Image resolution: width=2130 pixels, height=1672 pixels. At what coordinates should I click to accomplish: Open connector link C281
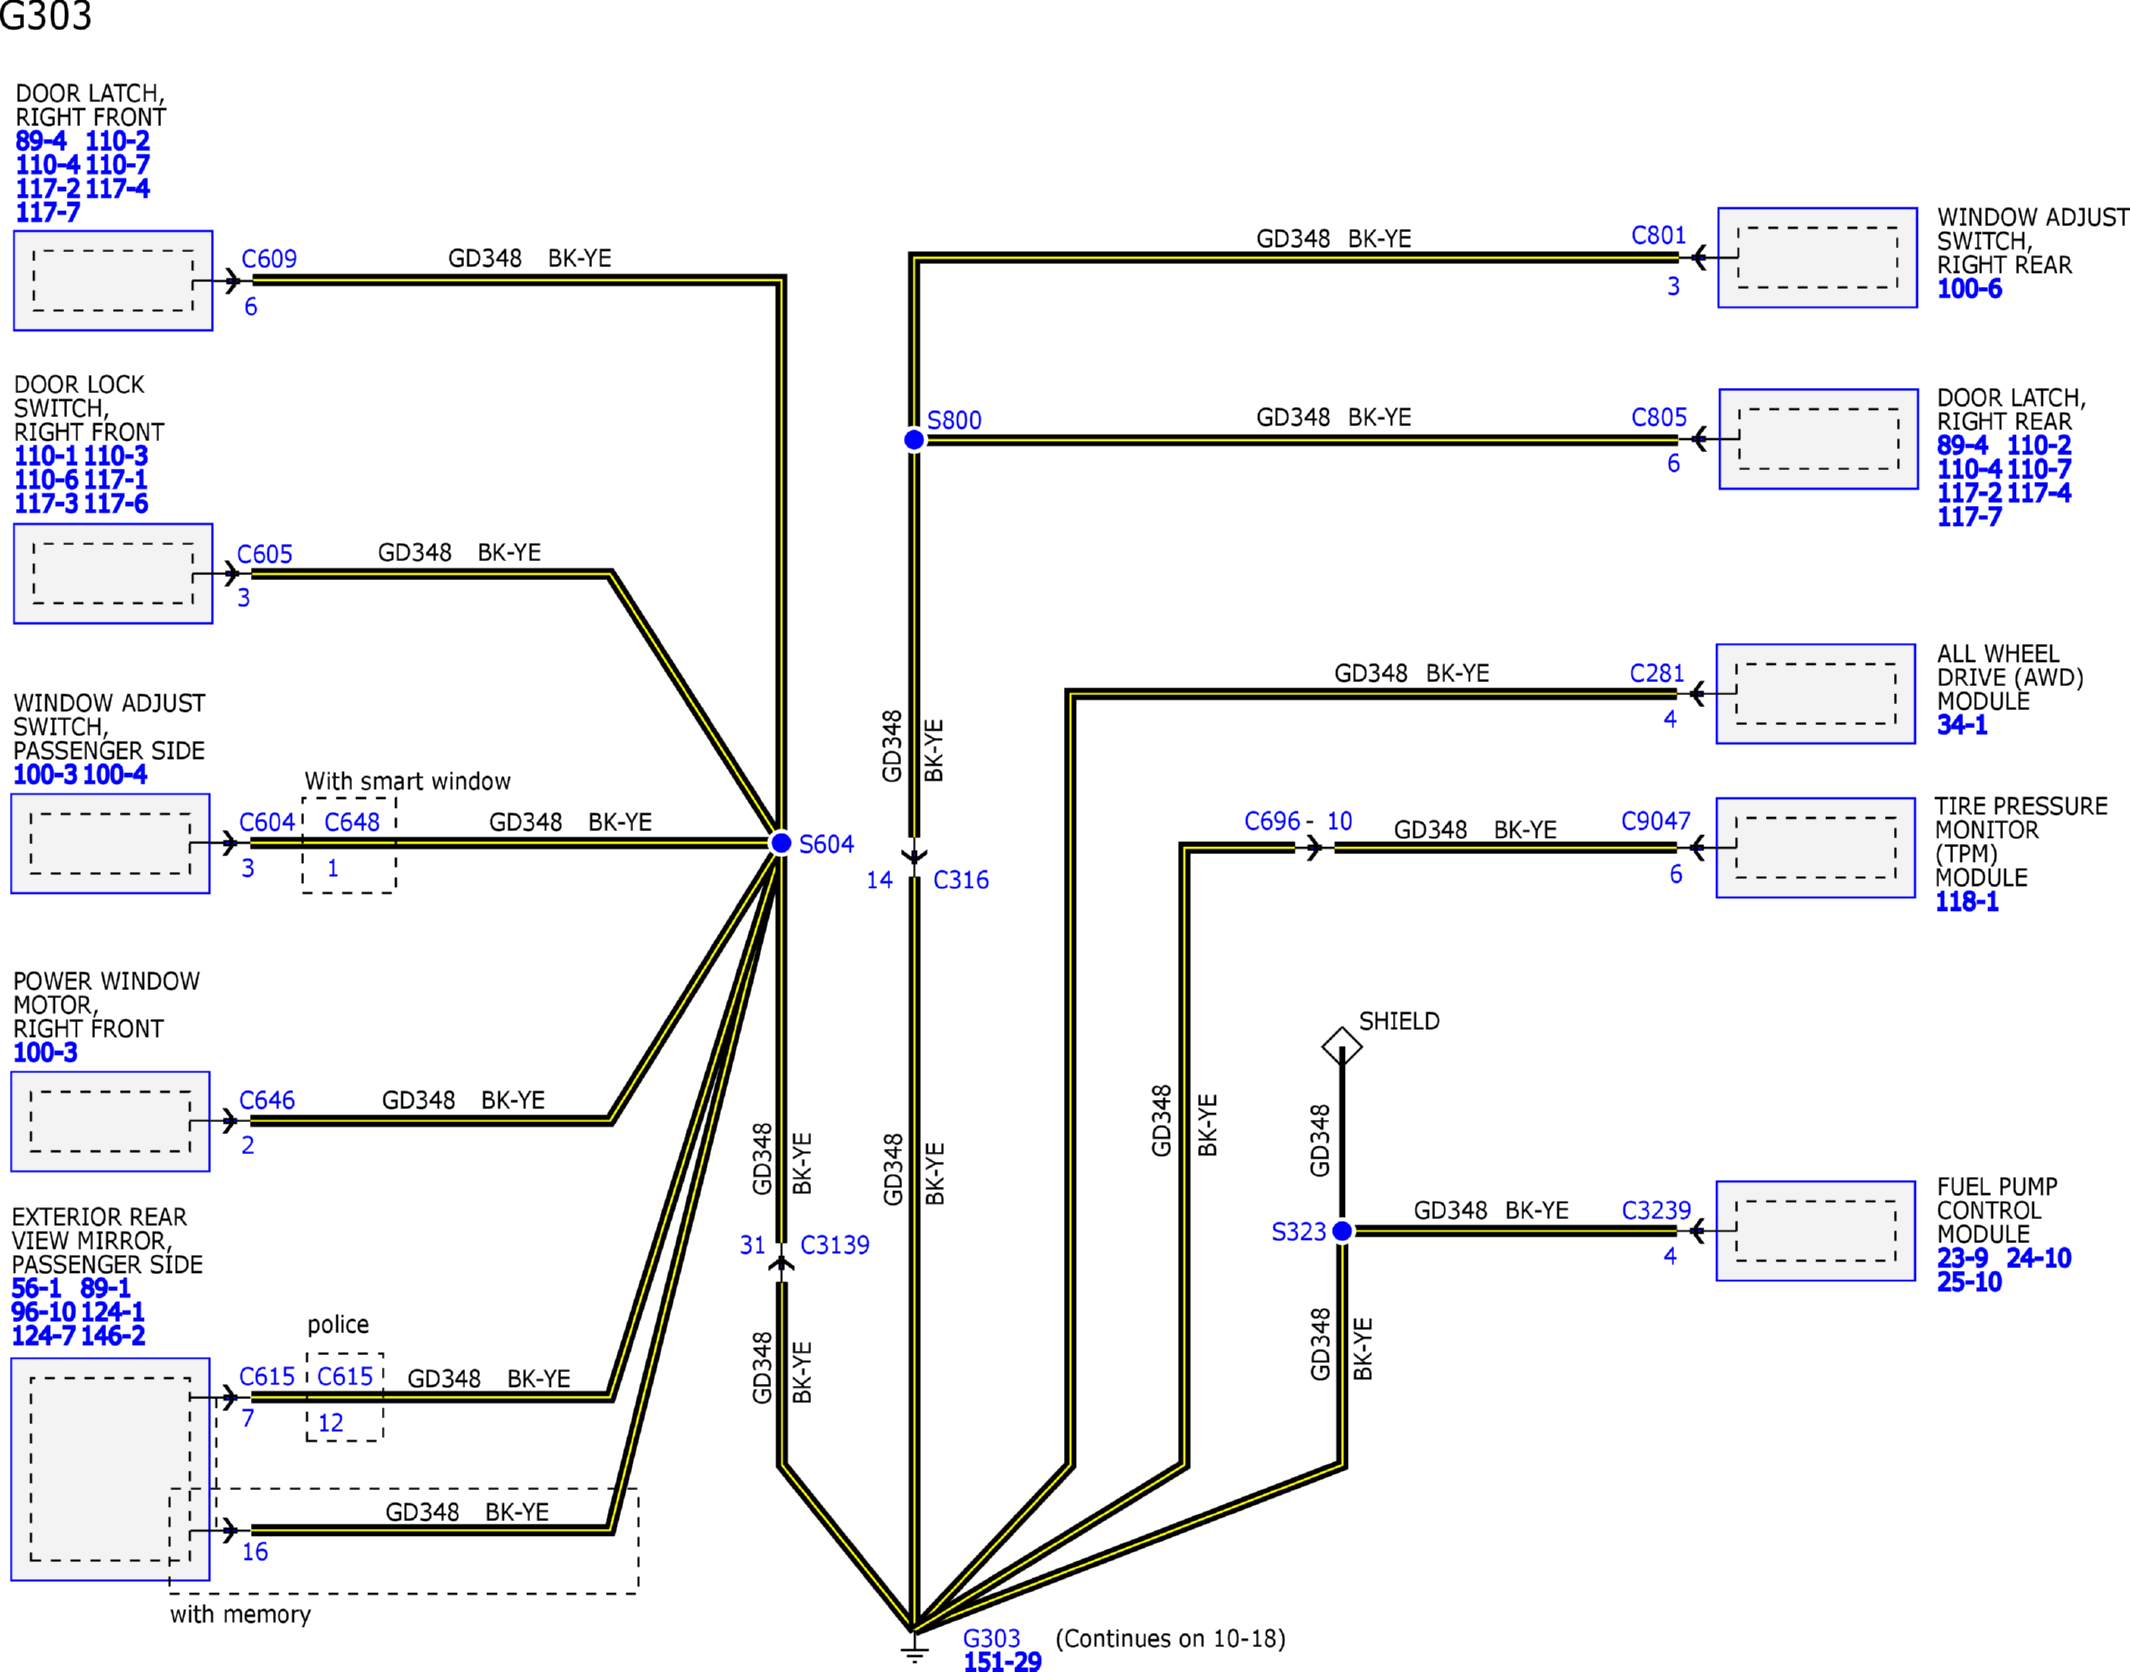point(1657,673)
